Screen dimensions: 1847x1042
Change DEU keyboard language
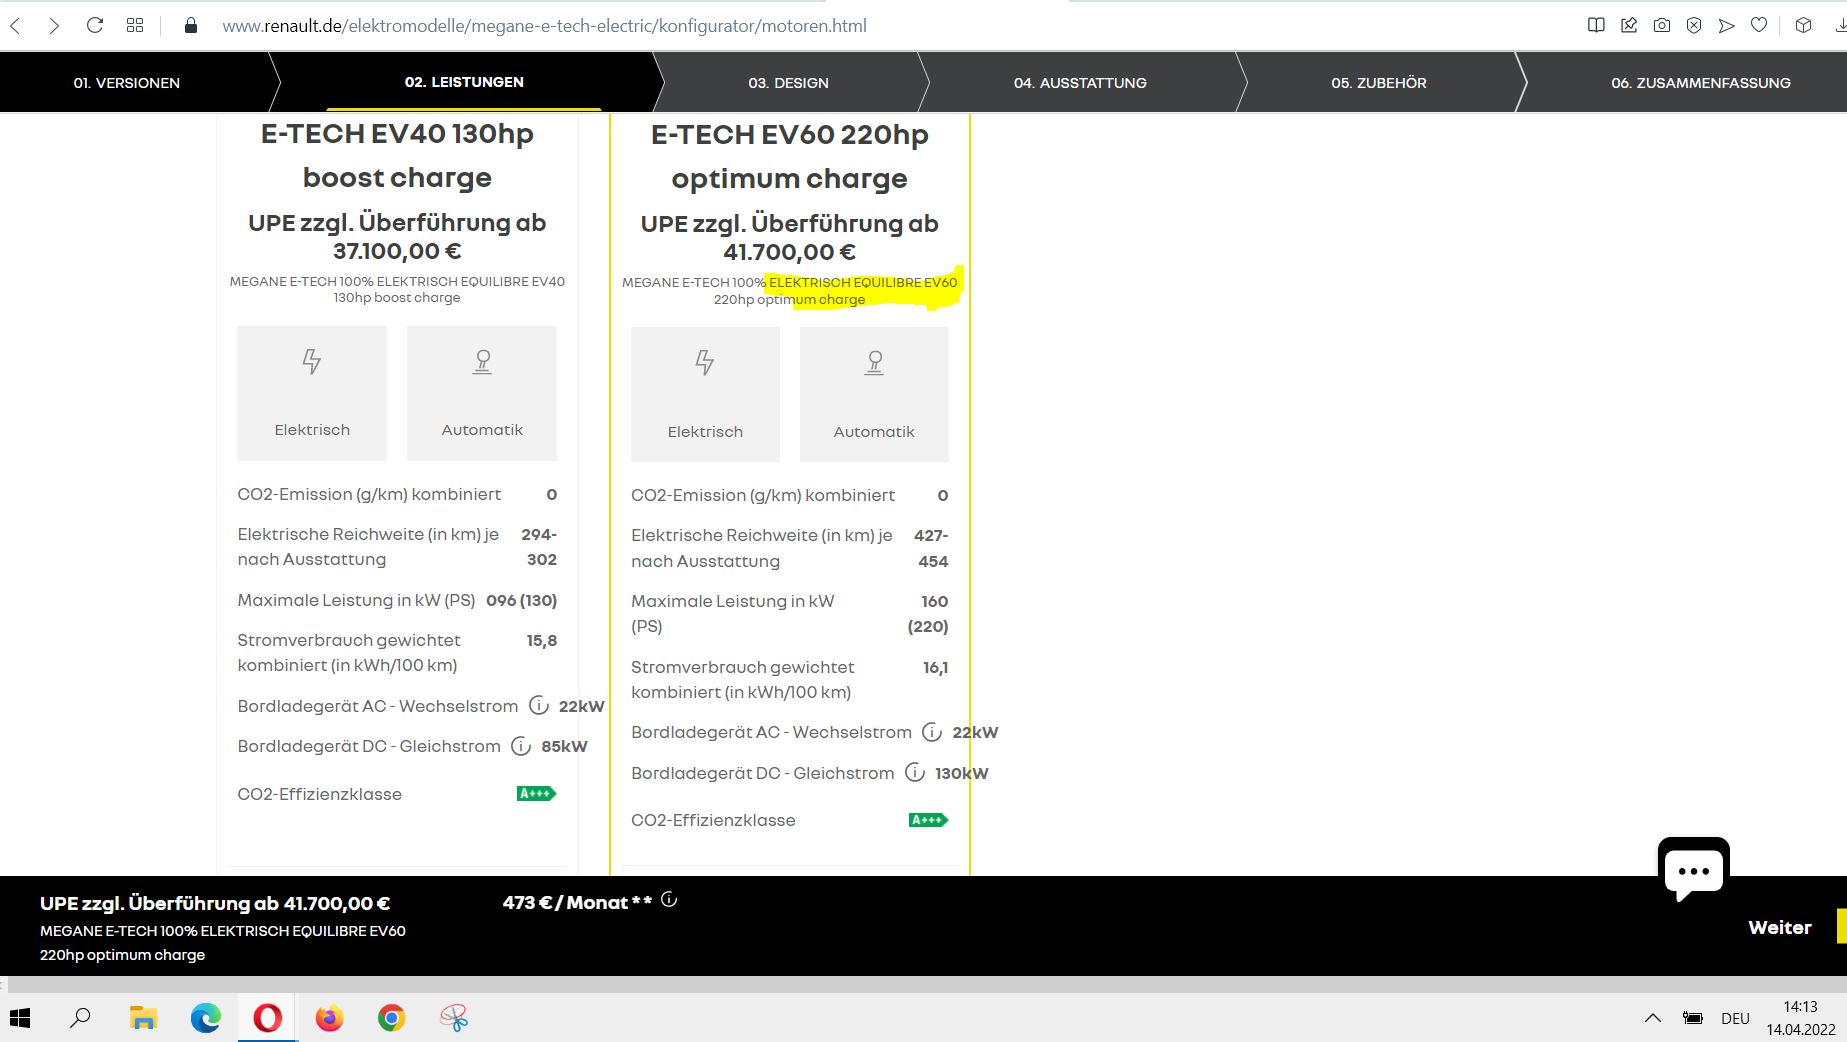(1736, 1018)
